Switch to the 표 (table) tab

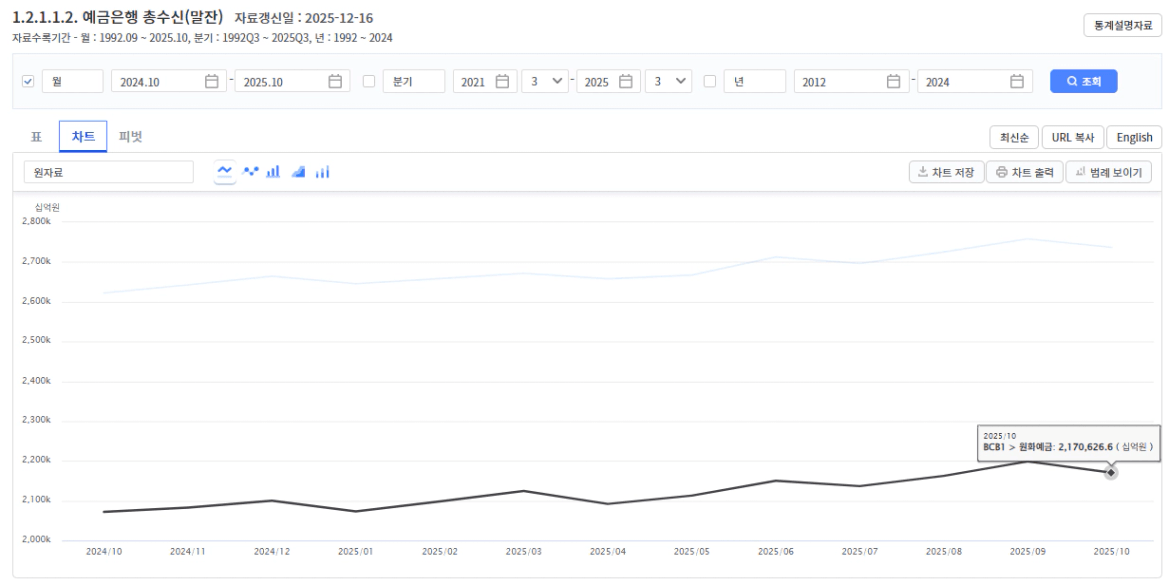(x=36, y=137)
